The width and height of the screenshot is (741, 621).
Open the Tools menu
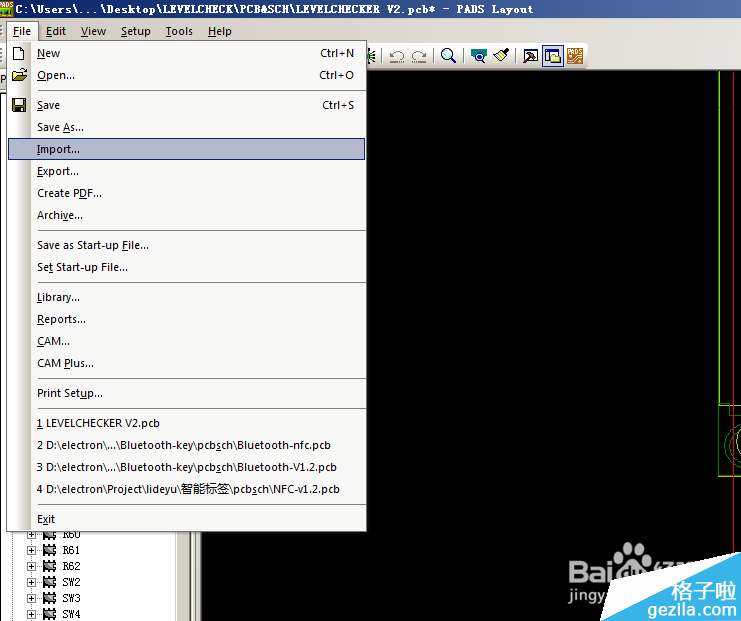(179, 31)
